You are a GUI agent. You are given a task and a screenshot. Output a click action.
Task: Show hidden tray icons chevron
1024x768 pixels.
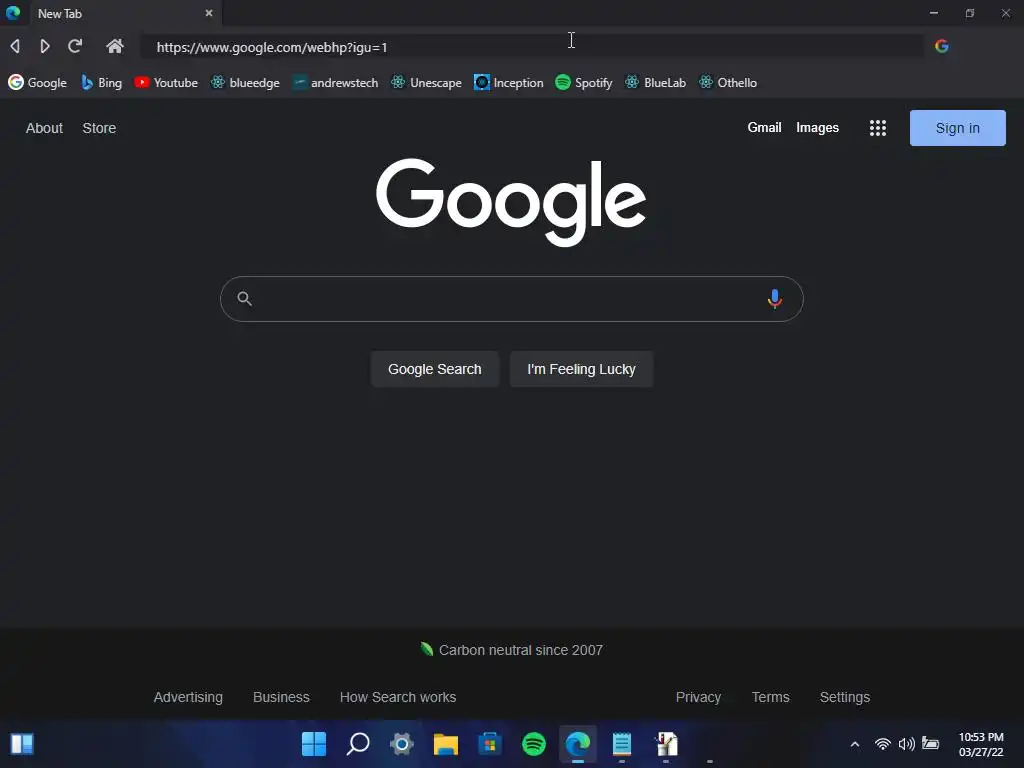point(854,744)
